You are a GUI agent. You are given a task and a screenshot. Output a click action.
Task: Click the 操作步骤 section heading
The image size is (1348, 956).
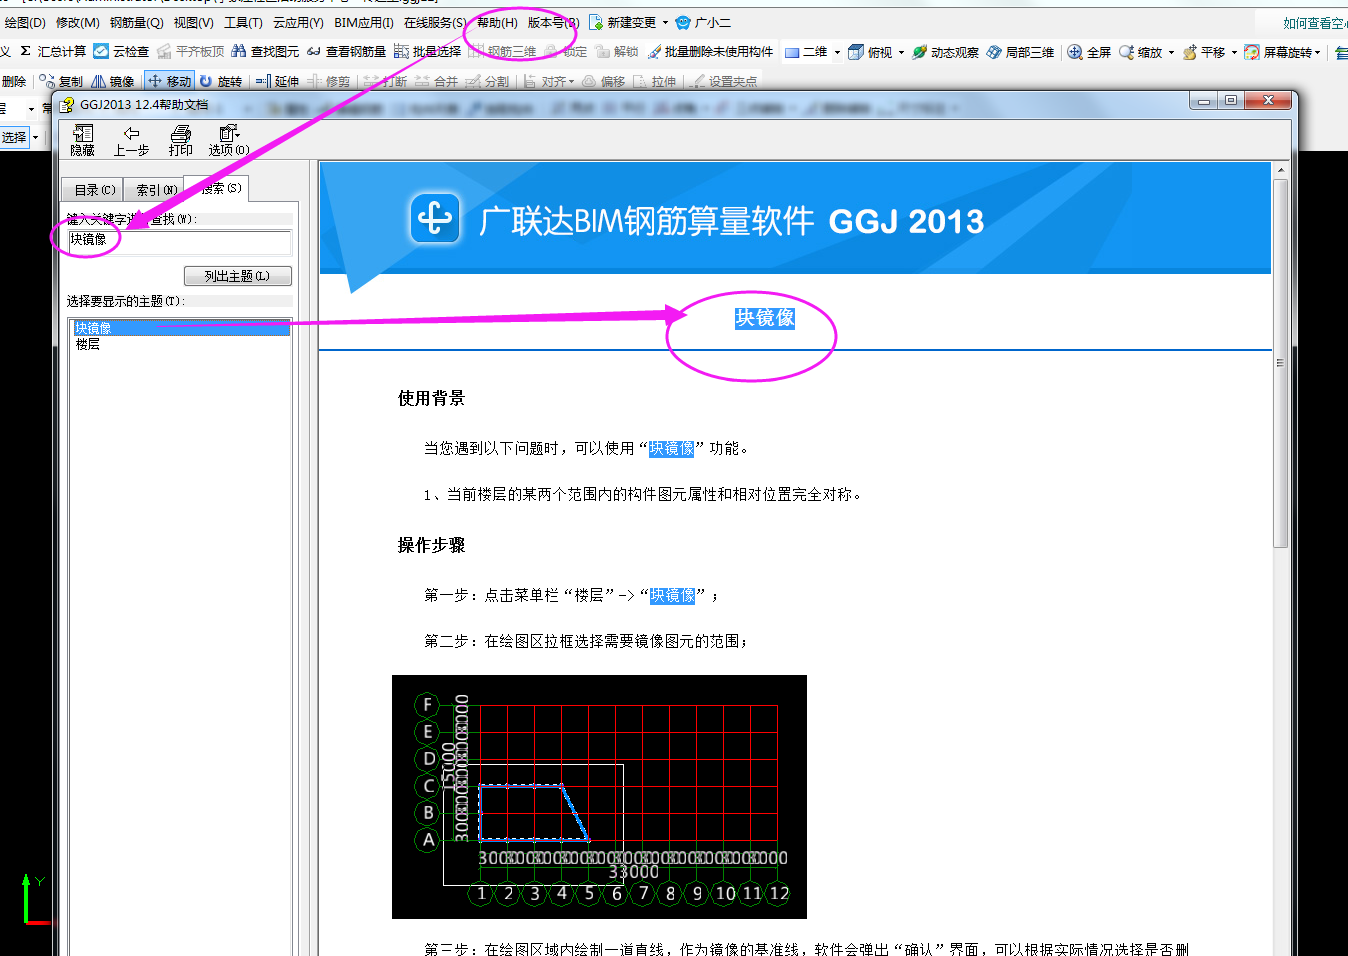(431, 545)
